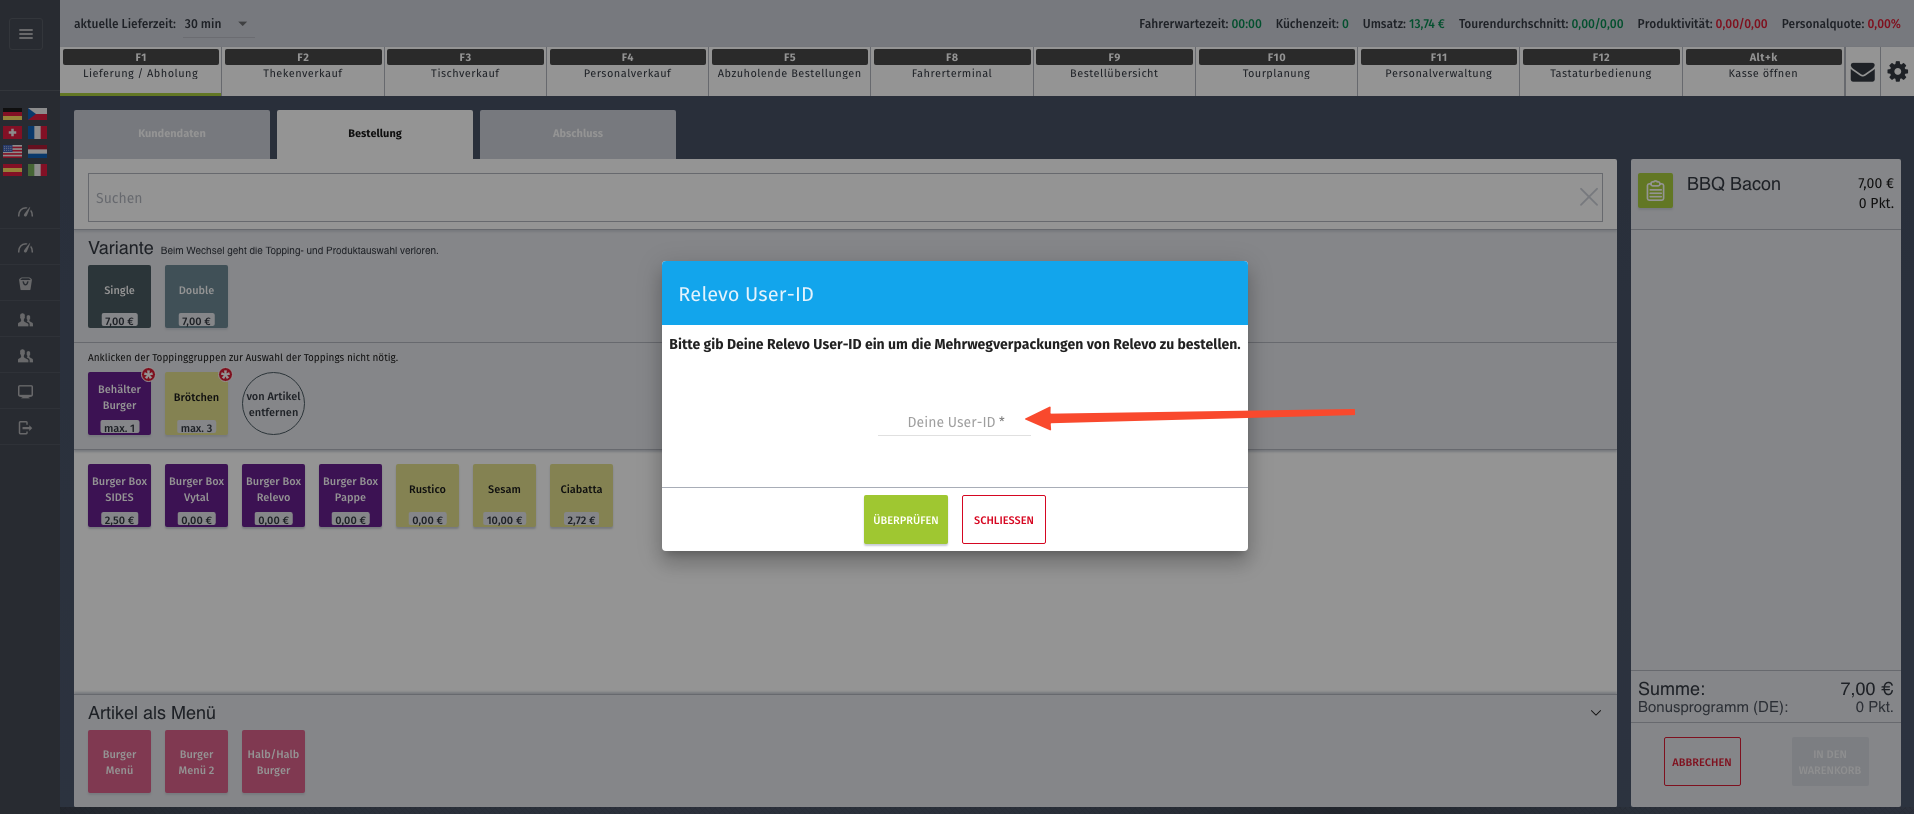Open the hamburger sidebar menu
1914x814 pixels.
click(26, 34)
